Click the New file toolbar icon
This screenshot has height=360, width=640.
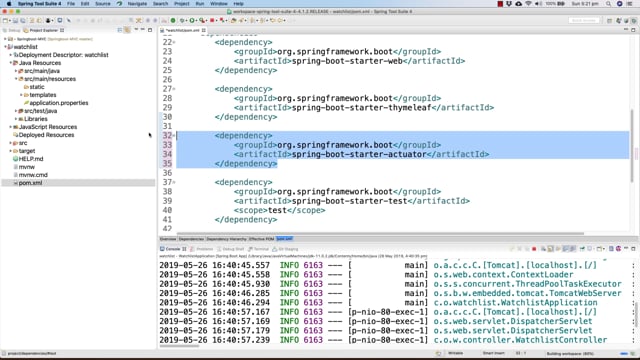[x=6, y=20]
